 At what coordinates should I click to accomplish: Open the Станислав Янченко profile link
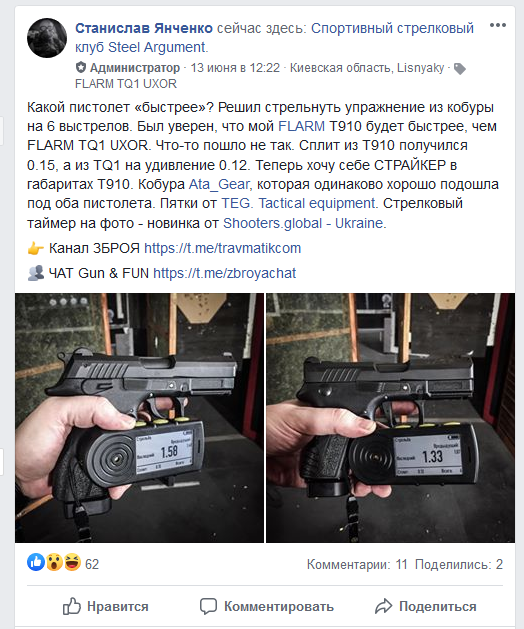point(144,28)
